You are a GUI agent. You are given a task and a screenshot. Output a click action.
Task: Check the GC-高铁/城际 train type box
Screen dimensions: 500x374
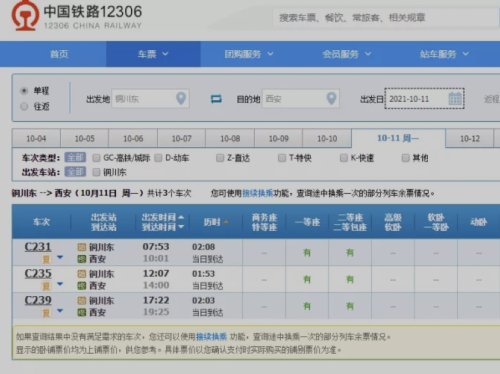click(x=96, y=158)
